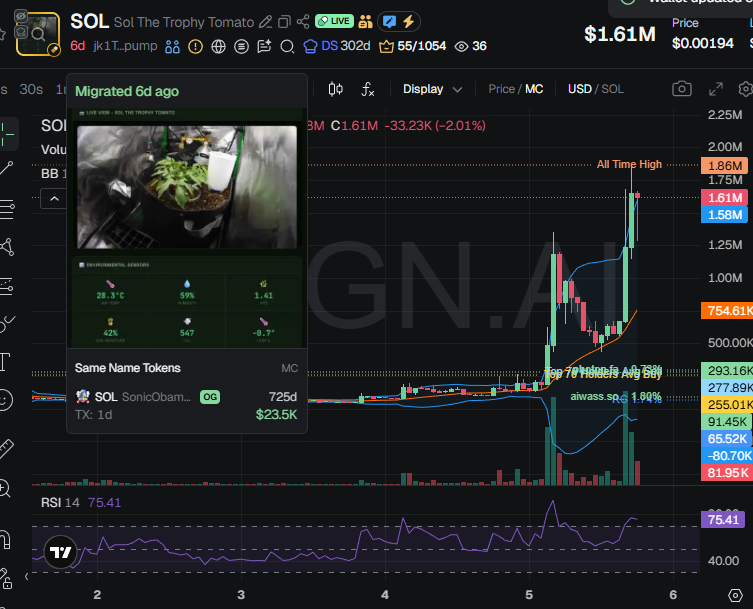Select the brush drawing tool
This screenshot has width=753, height=609.
click(6, 324)
